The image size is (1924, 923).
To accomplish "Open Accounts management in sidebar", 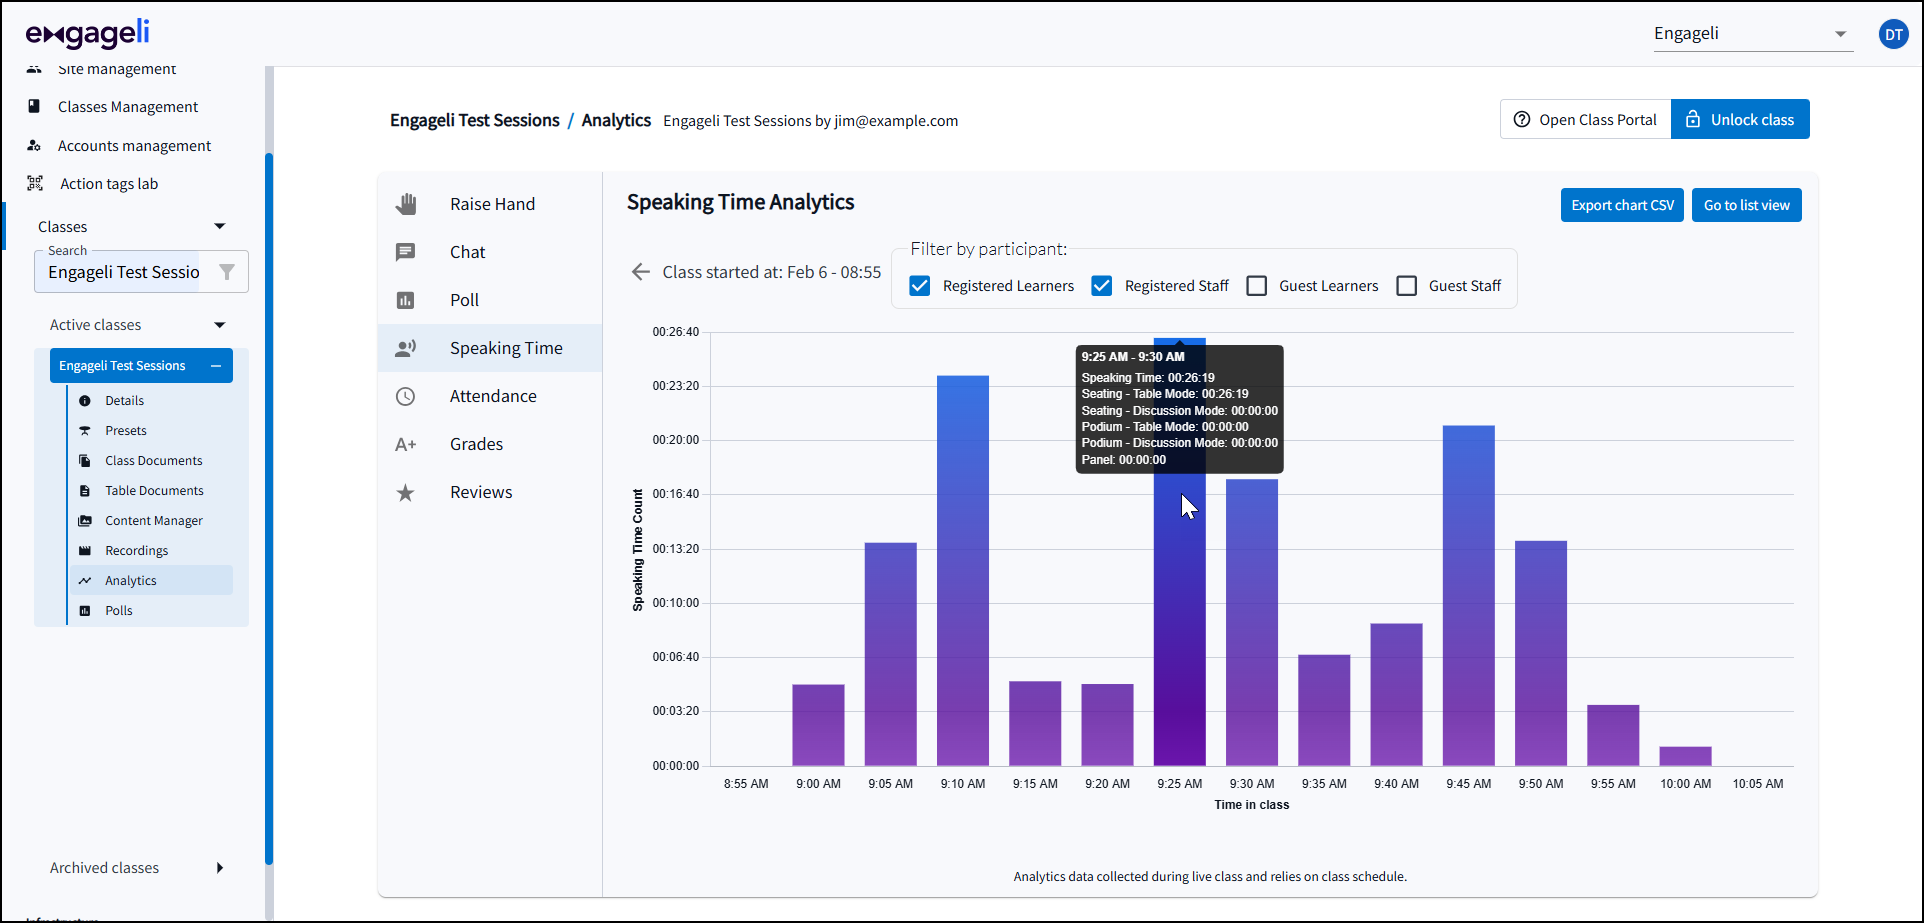I will click(x=134, y=145).
